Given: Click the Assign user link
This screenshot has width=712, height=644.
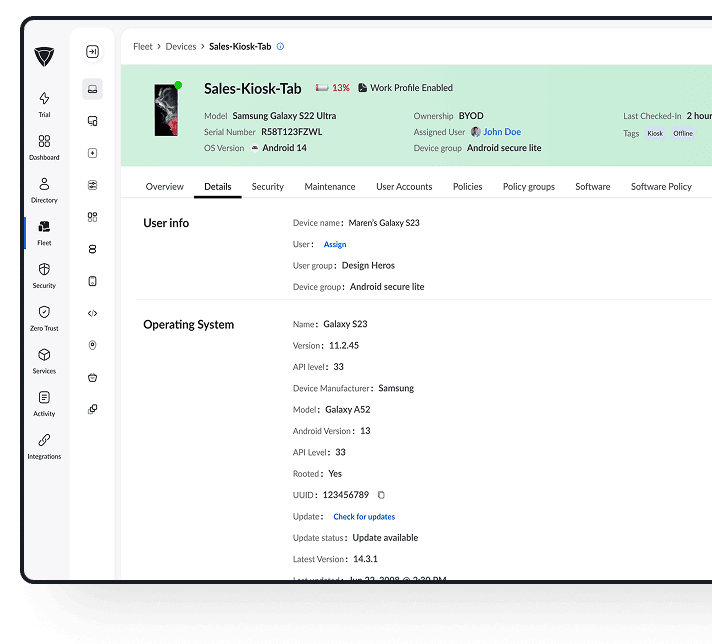Looking at the screenshot, I should (335, 245).
